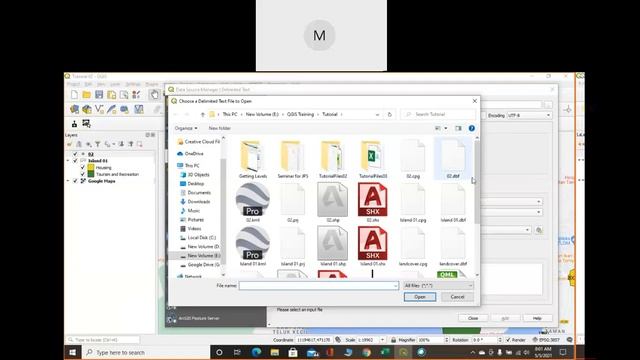
Task: Open Layer menu in QGIS
Action: [x=115, y=84]
